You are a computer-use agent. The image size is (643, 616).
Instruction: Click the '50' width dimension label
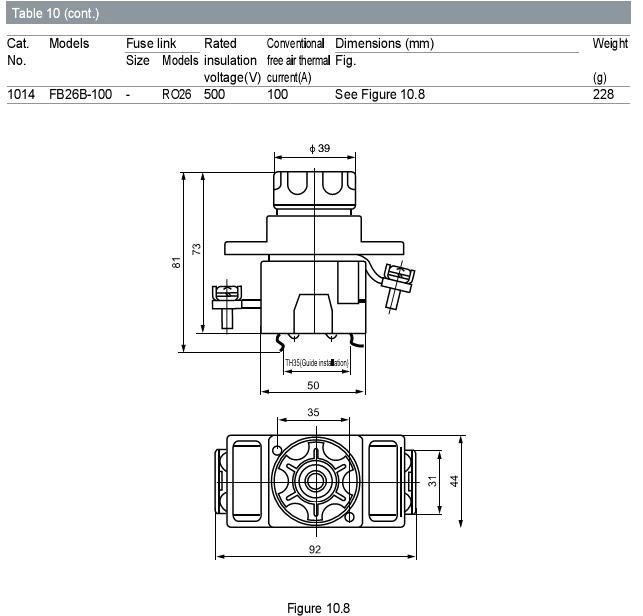[313, 385]
